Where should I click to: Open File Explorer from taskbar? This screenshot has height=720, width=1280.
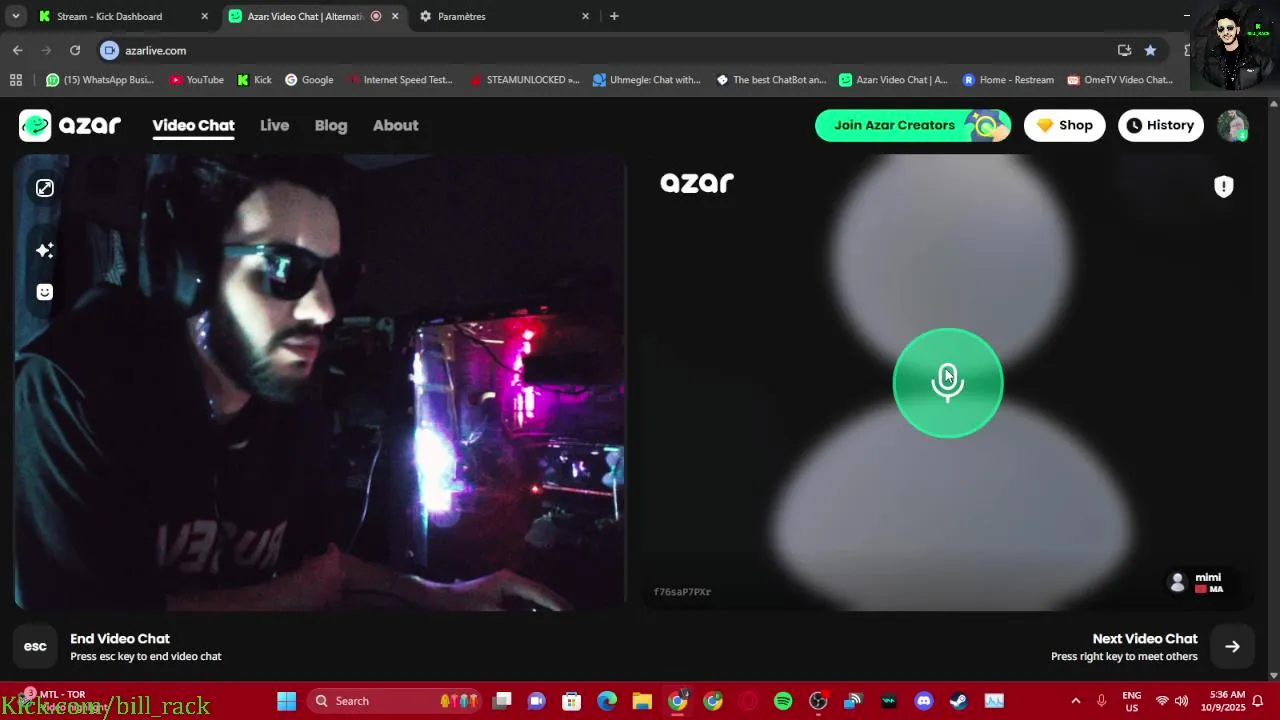coord(642,701)
